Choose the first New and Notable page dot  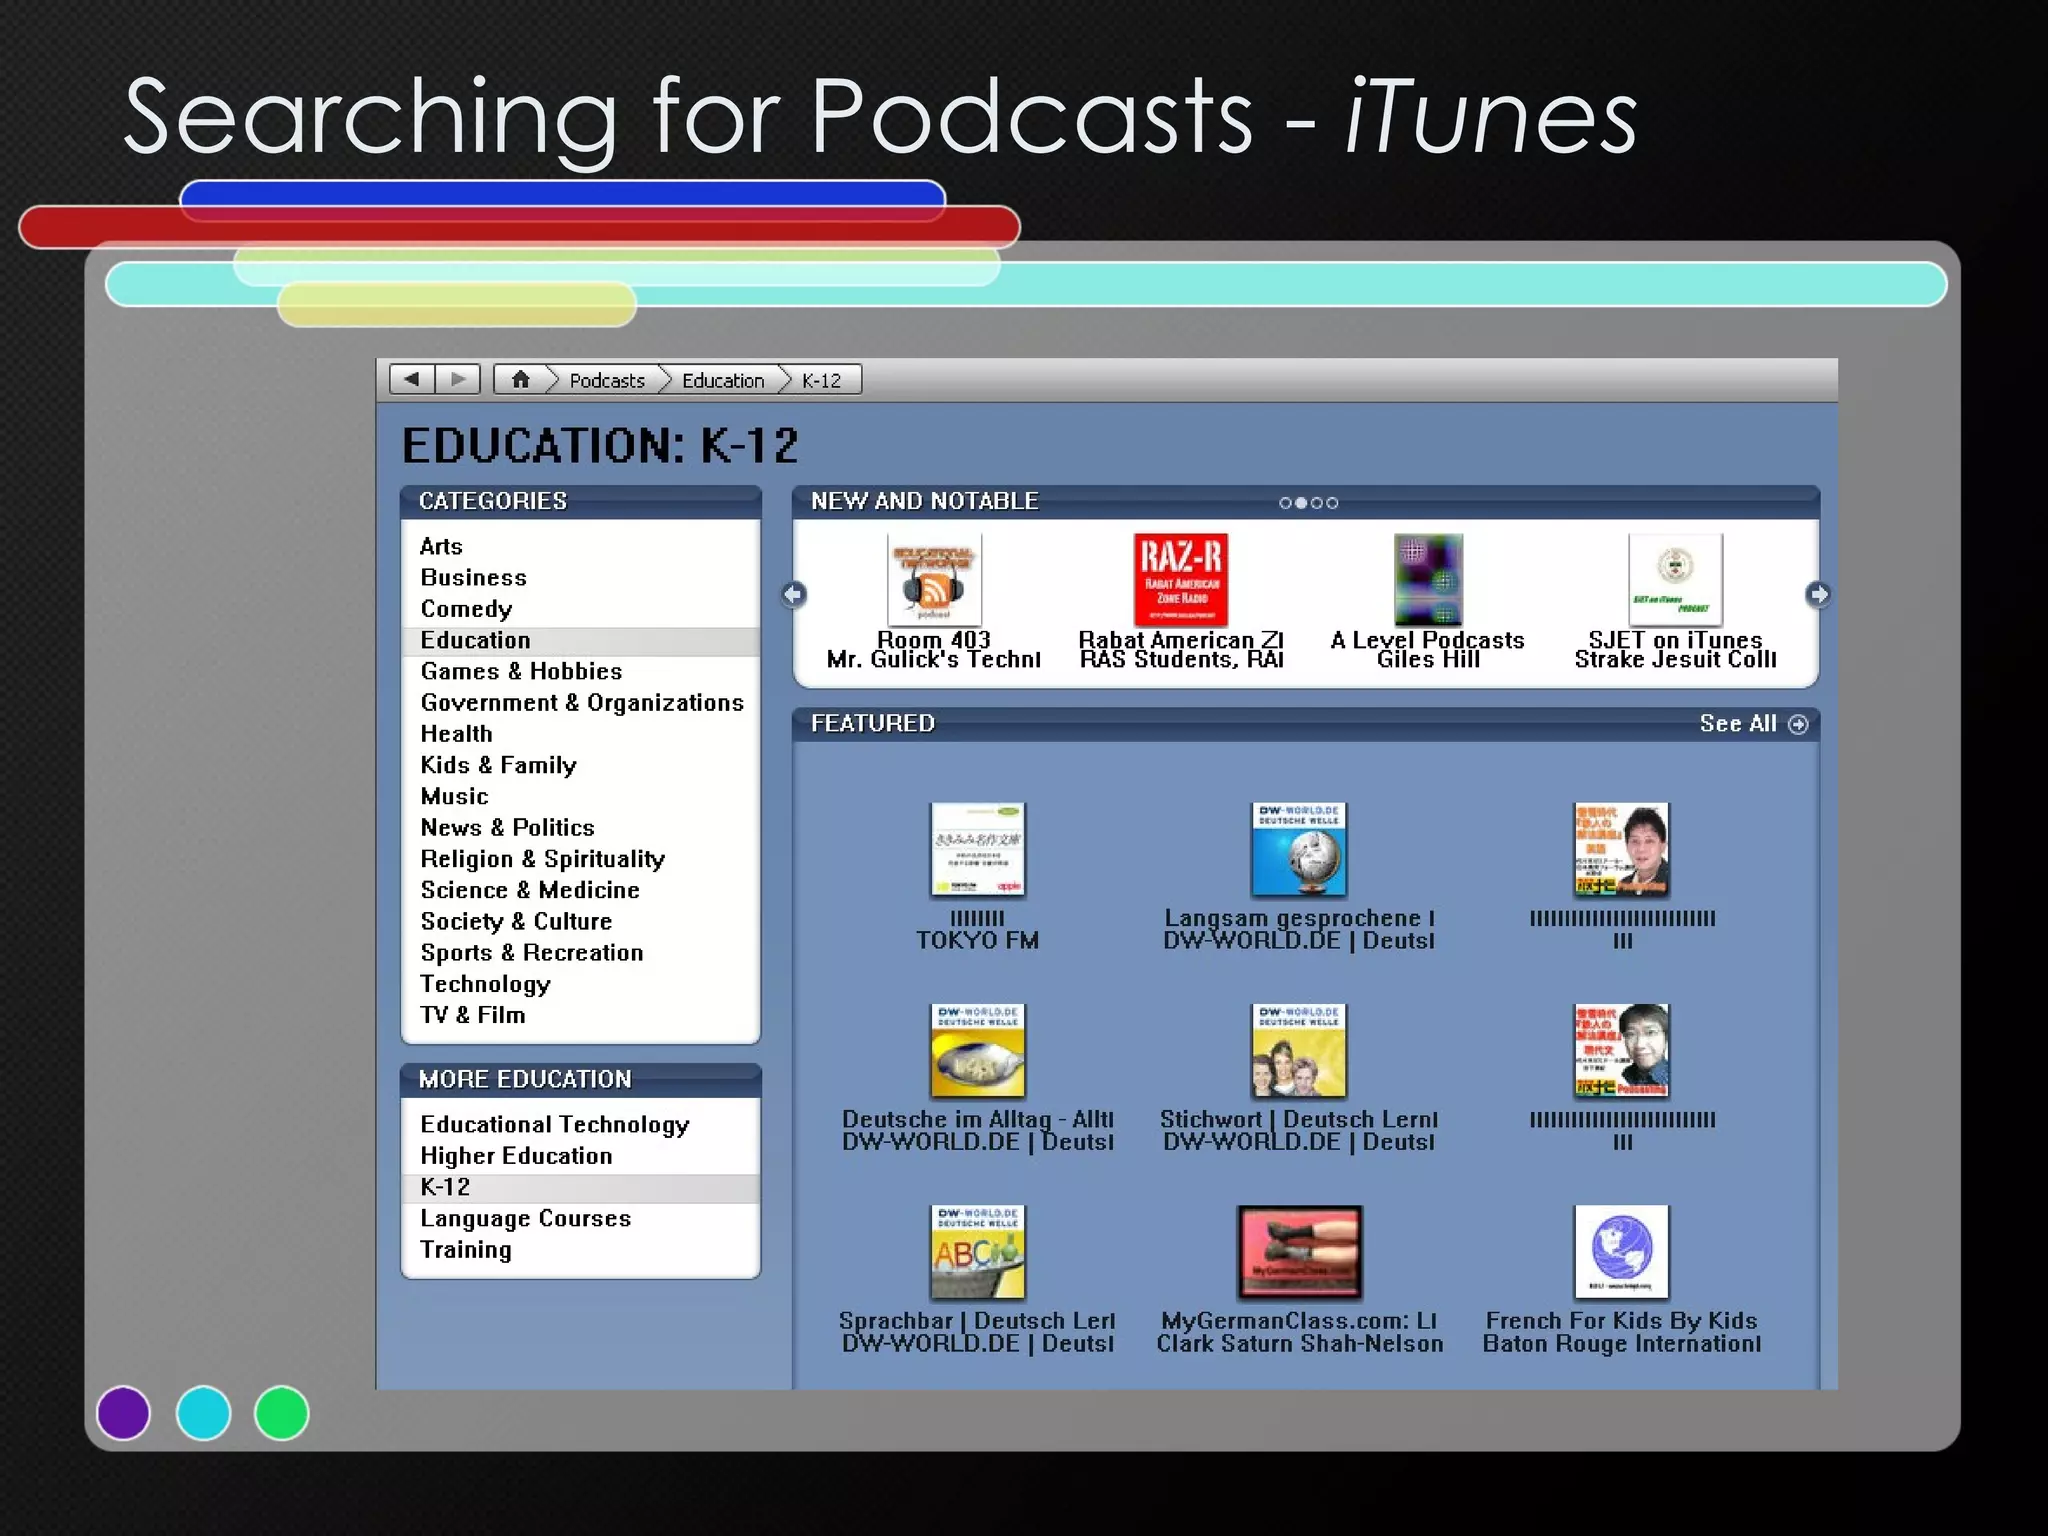(1285, 503)
